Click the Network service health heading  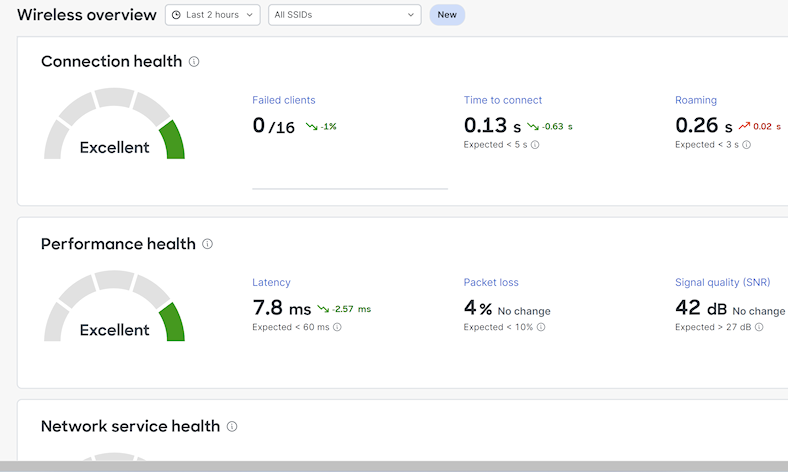click(131, 426)
